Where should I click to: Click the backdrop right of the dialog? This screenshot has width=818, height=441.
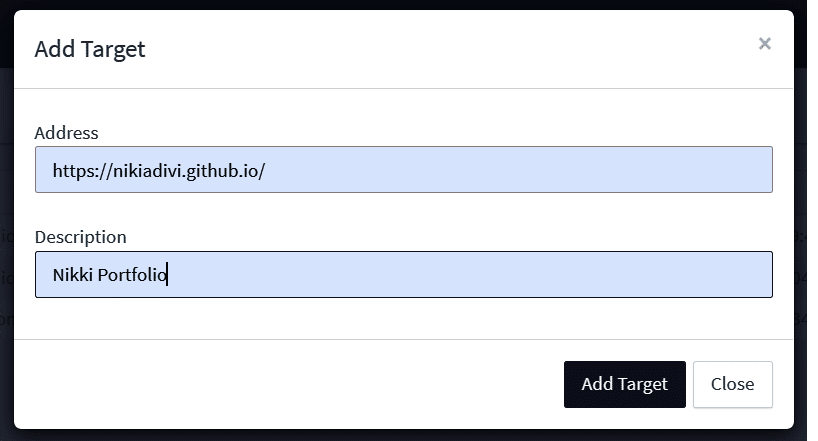coord(806,150)
